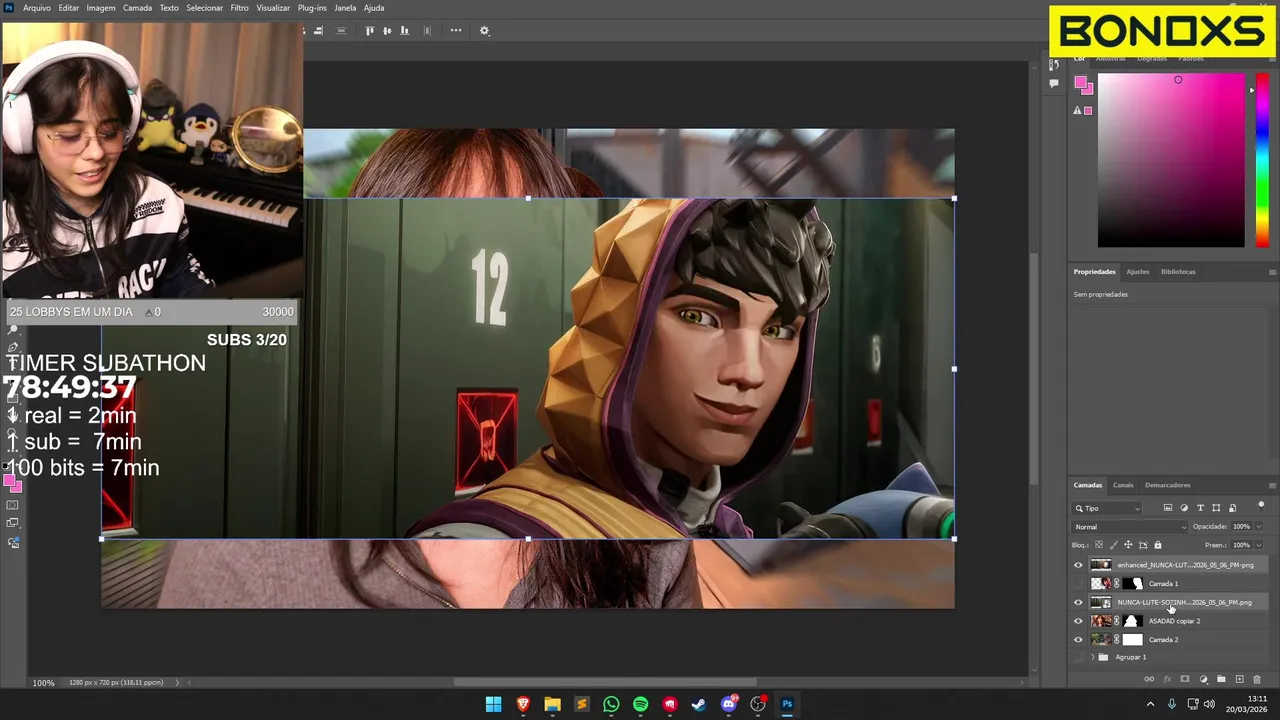Pick a color in the color field
This screenshot has width=1280, height=720.
[1171, 160]
